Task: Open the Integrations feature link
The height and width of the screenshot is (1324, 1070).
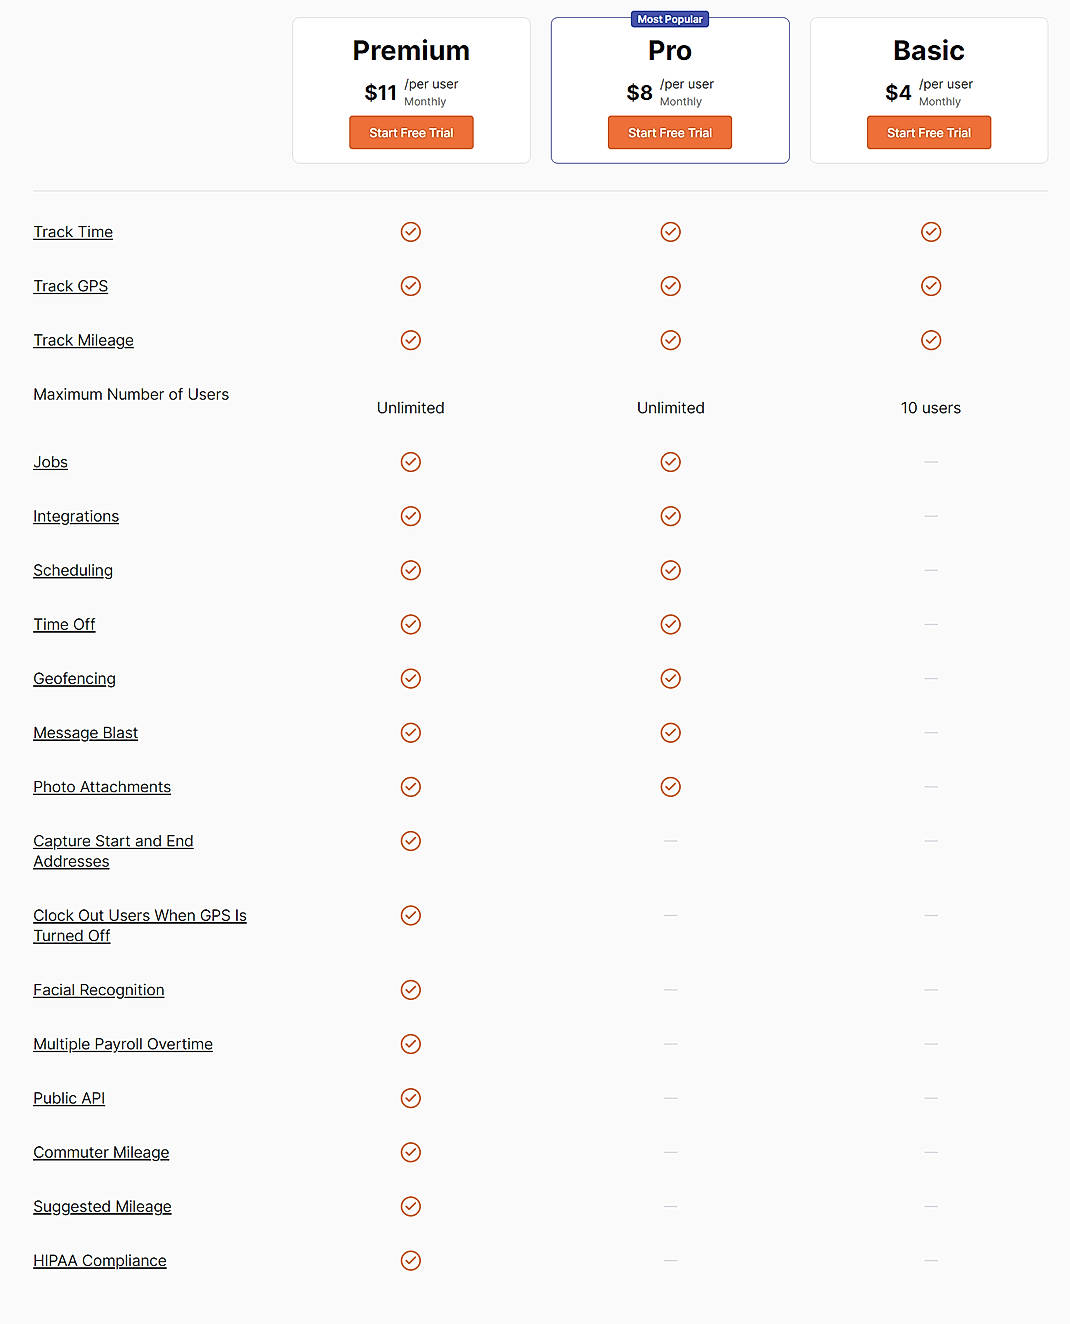Action: point(76,516)
